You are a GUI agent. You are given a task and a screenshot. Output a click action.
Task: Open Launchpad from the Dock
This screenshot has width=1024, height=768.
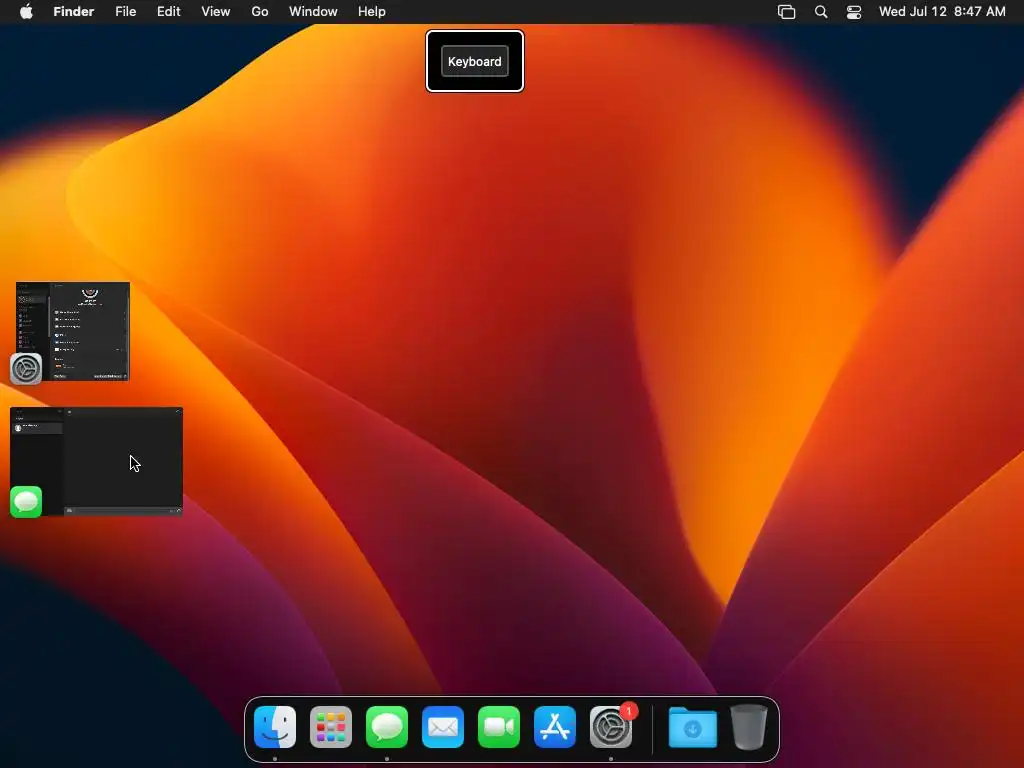[331, 727]
